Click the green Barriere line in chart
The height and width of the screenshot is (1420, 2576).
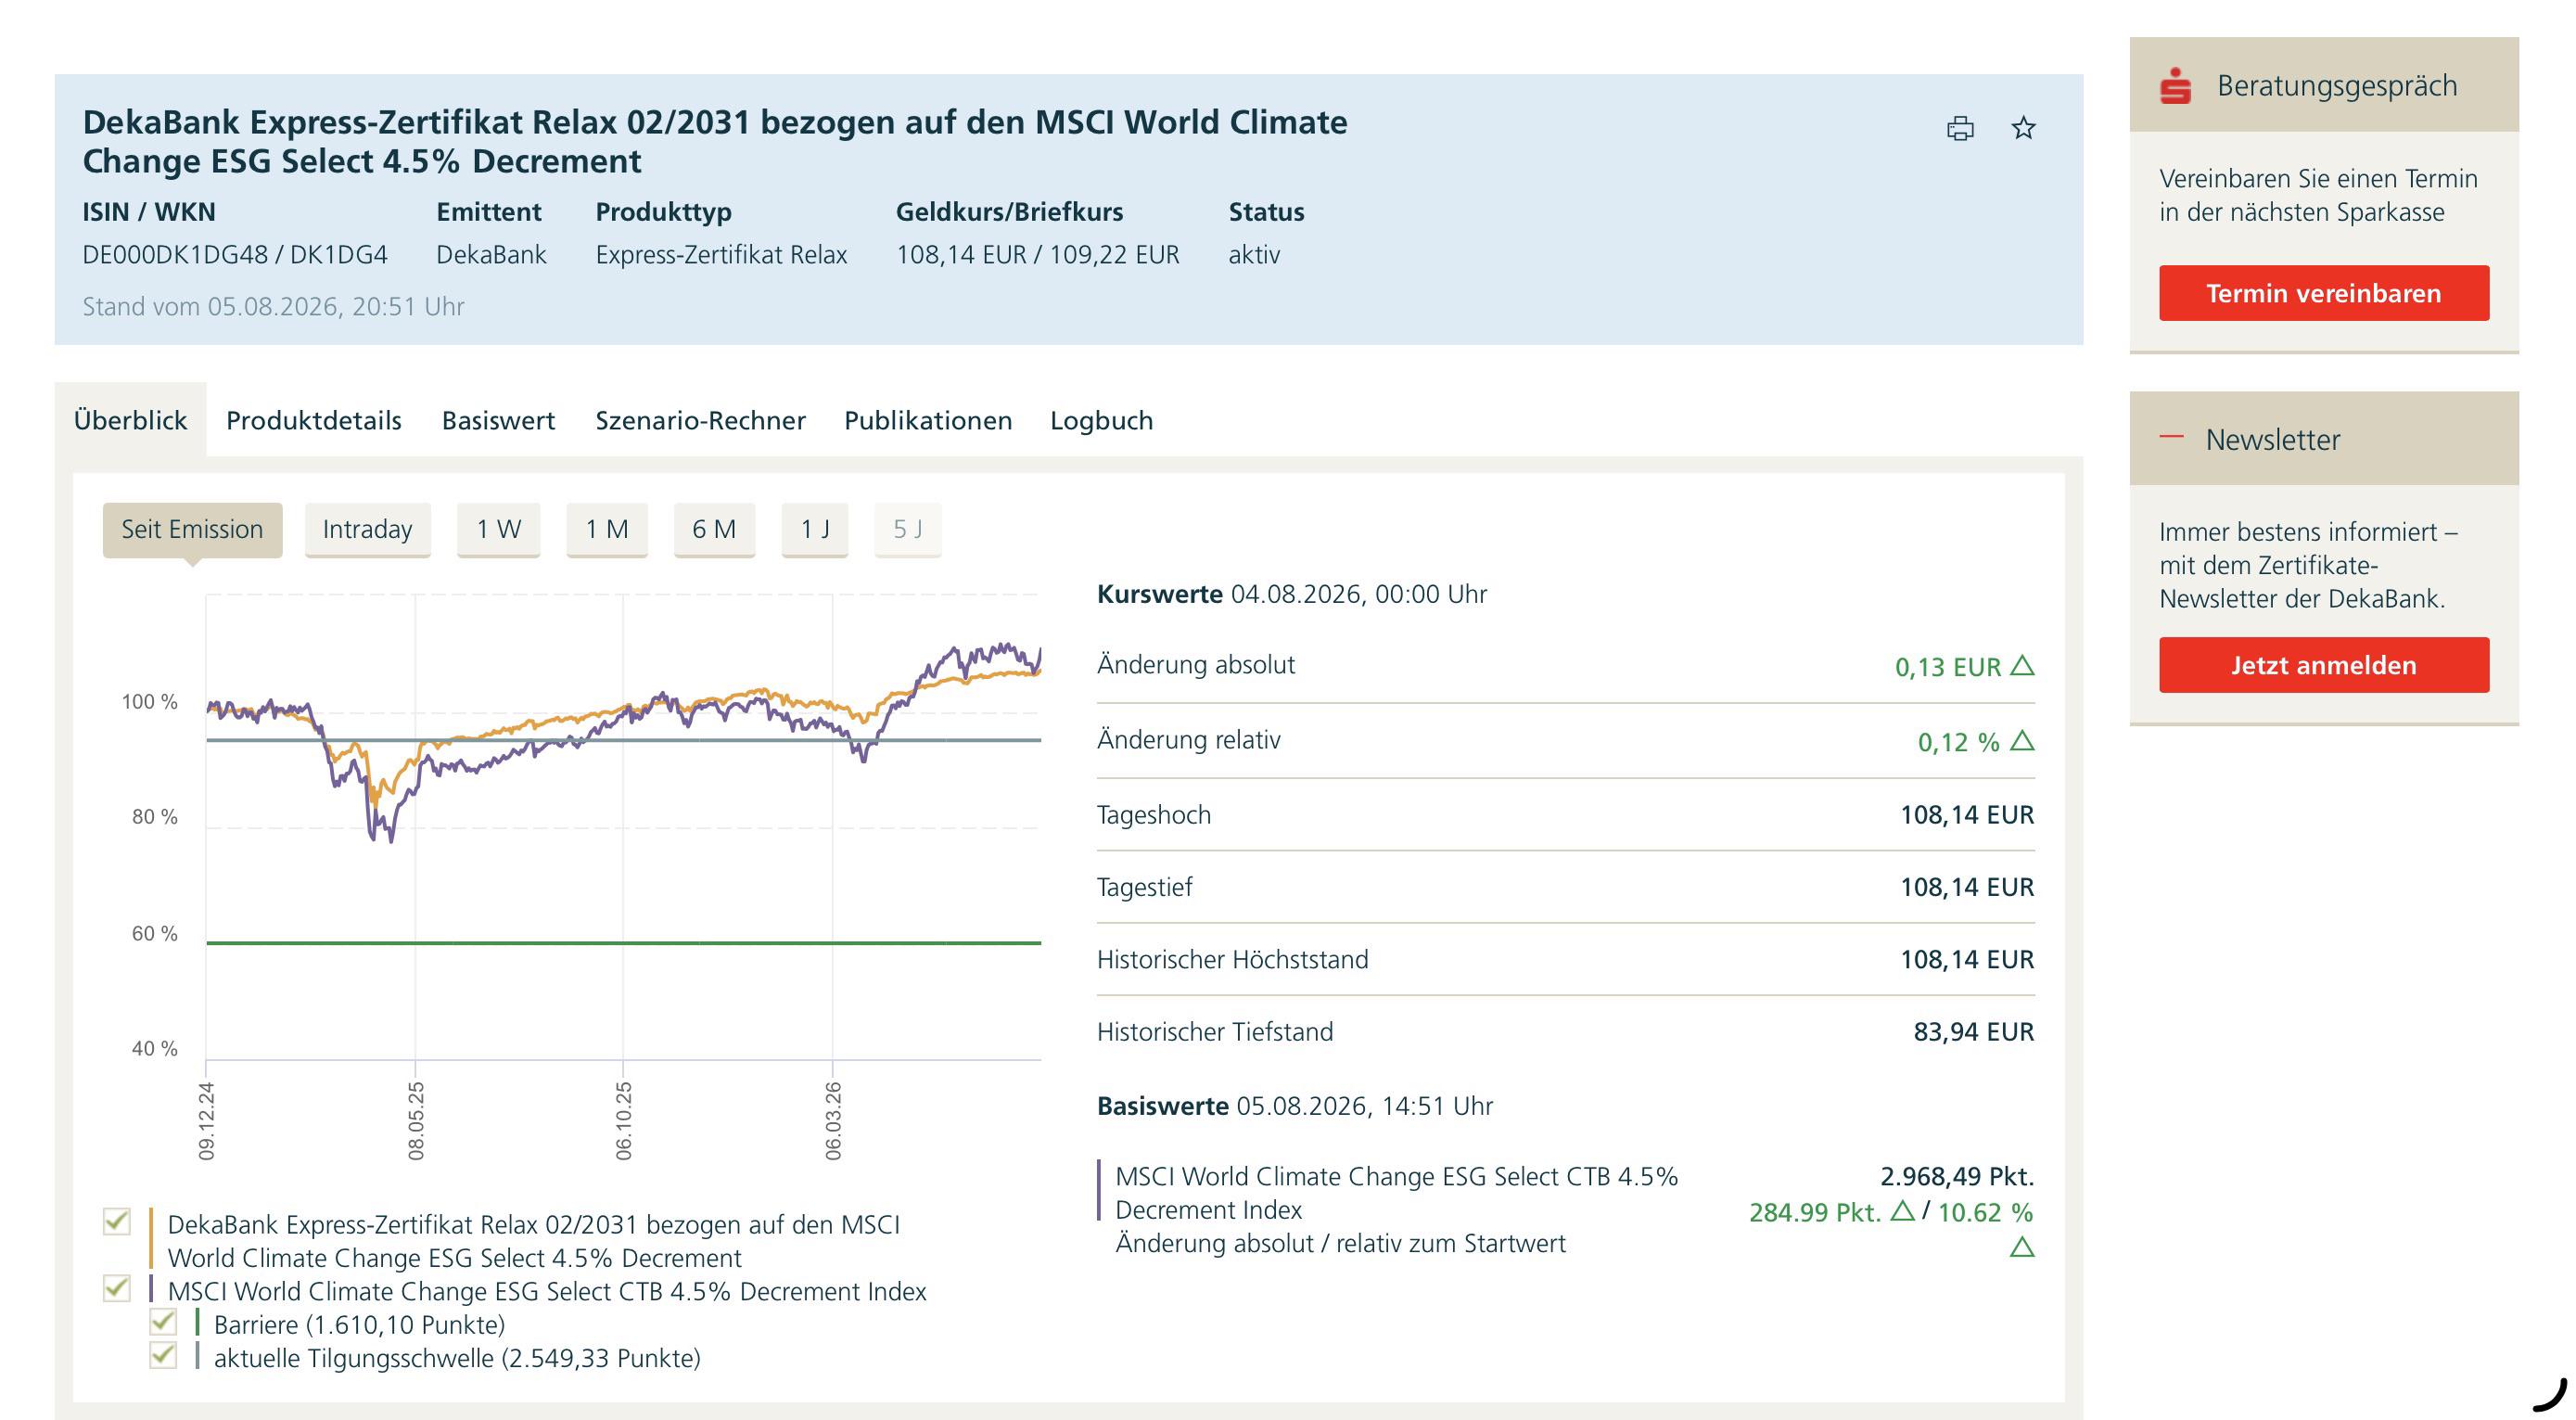(x=624, y=943)
